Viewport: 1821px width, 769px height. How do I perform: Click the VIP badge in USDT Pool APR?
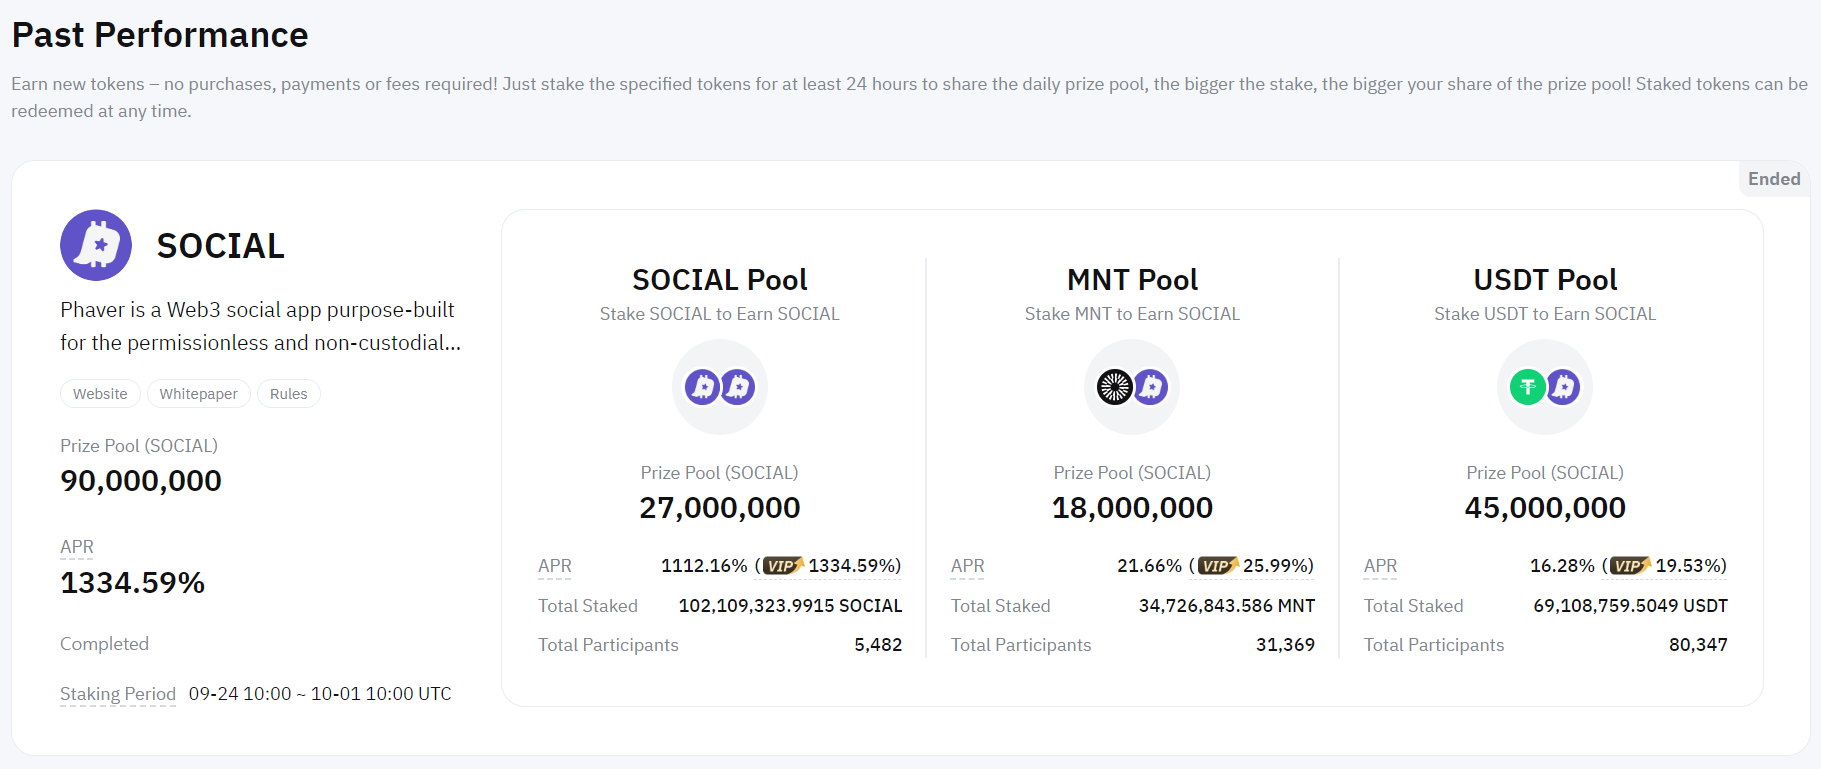coord(1630,566)
